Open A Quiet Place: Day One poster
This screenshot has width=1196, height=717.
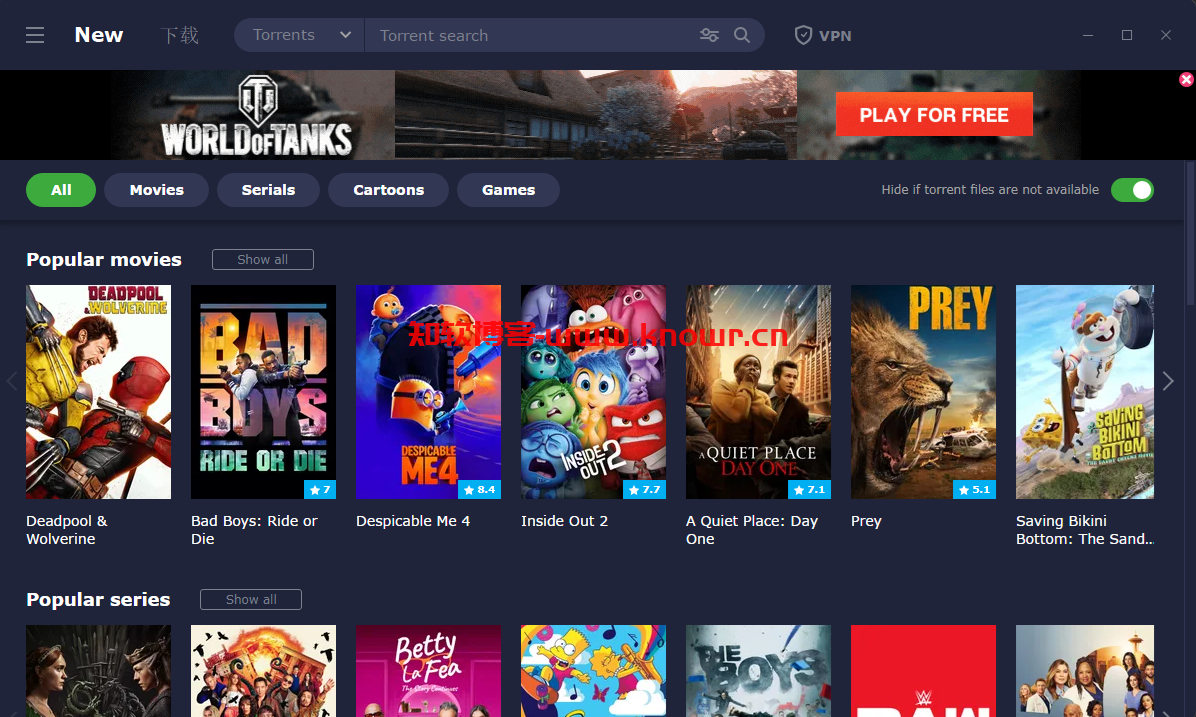758,392
